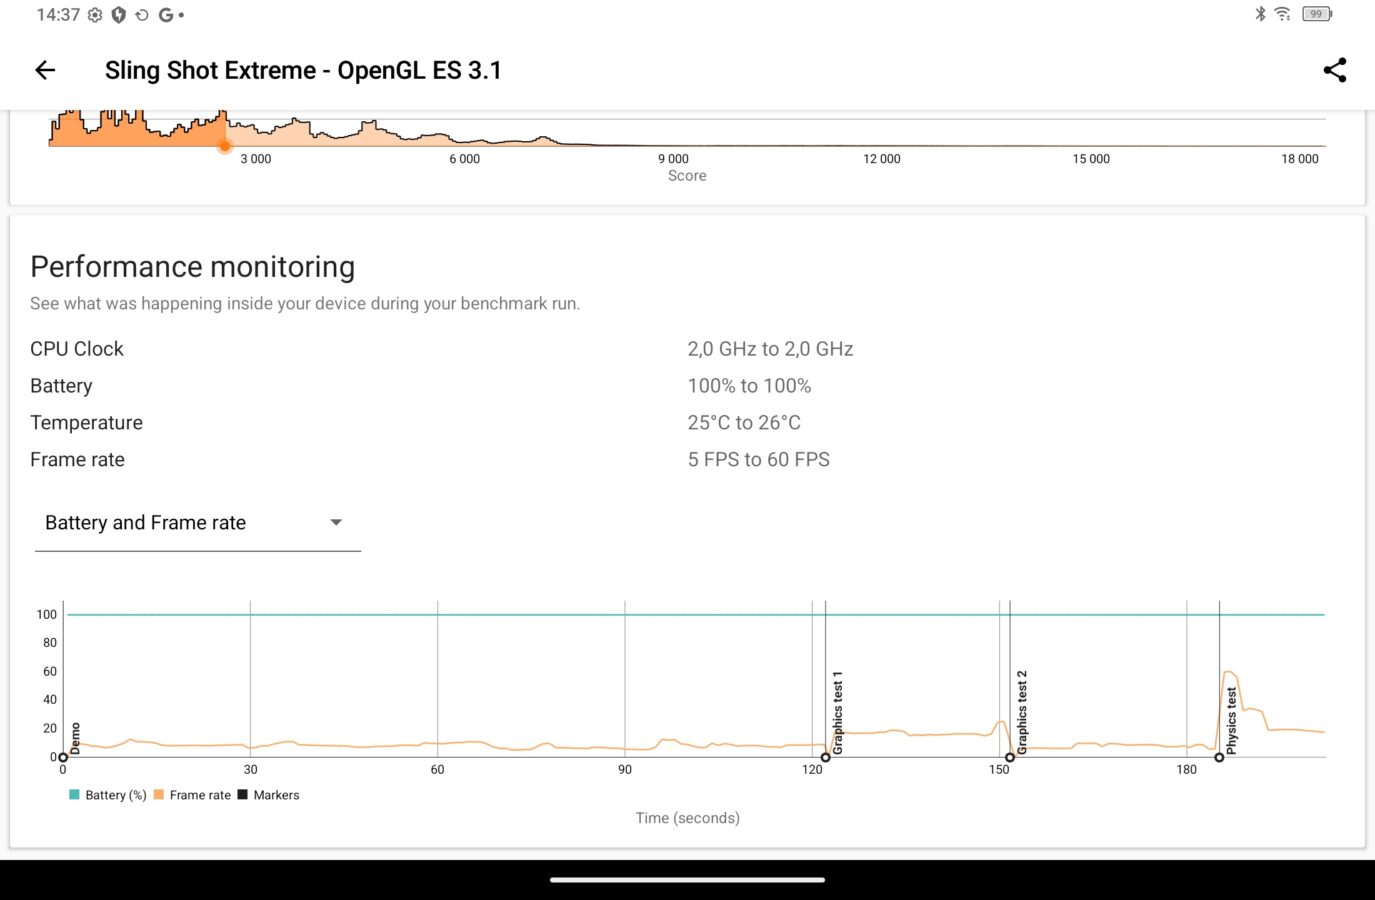This screenshot has height=900, width=1375.
Task: Toggle the Markers legend entry
Action: [268, 795]
